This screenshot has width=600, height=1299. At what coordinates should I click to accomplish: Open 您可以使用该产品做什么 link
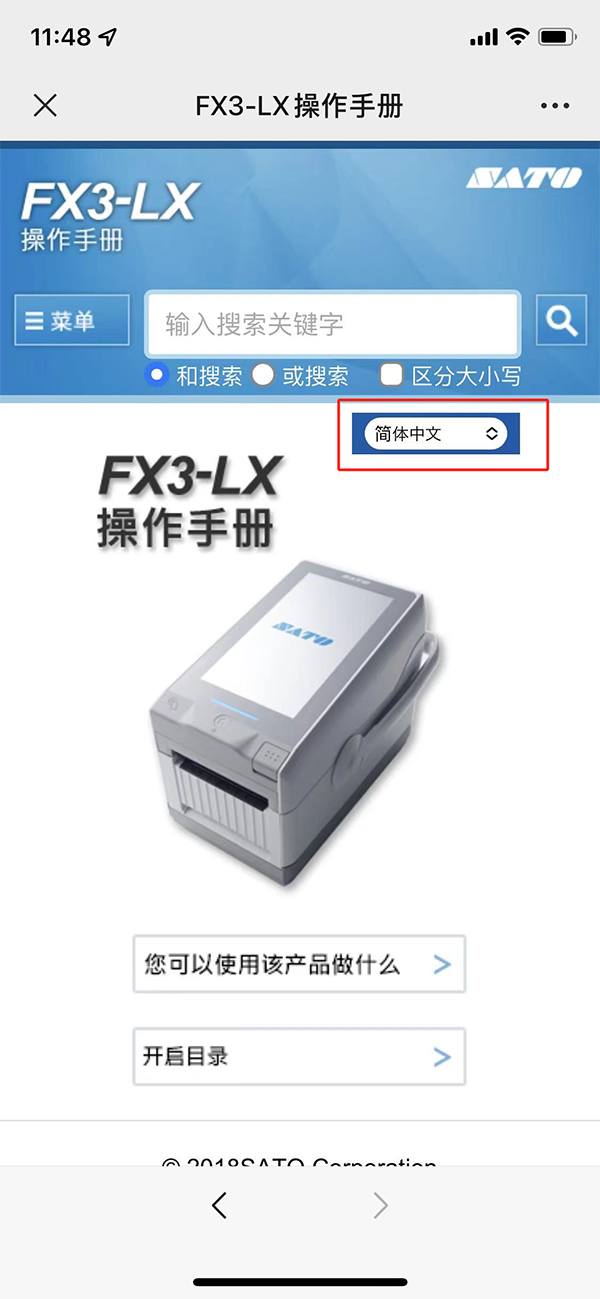299,964
